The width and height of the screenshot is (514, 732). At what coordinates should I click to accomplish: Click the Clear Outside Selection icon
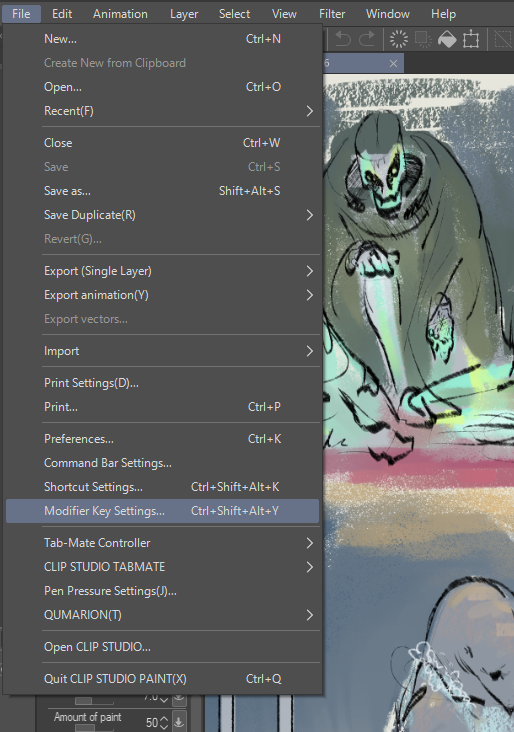[423, 39]
